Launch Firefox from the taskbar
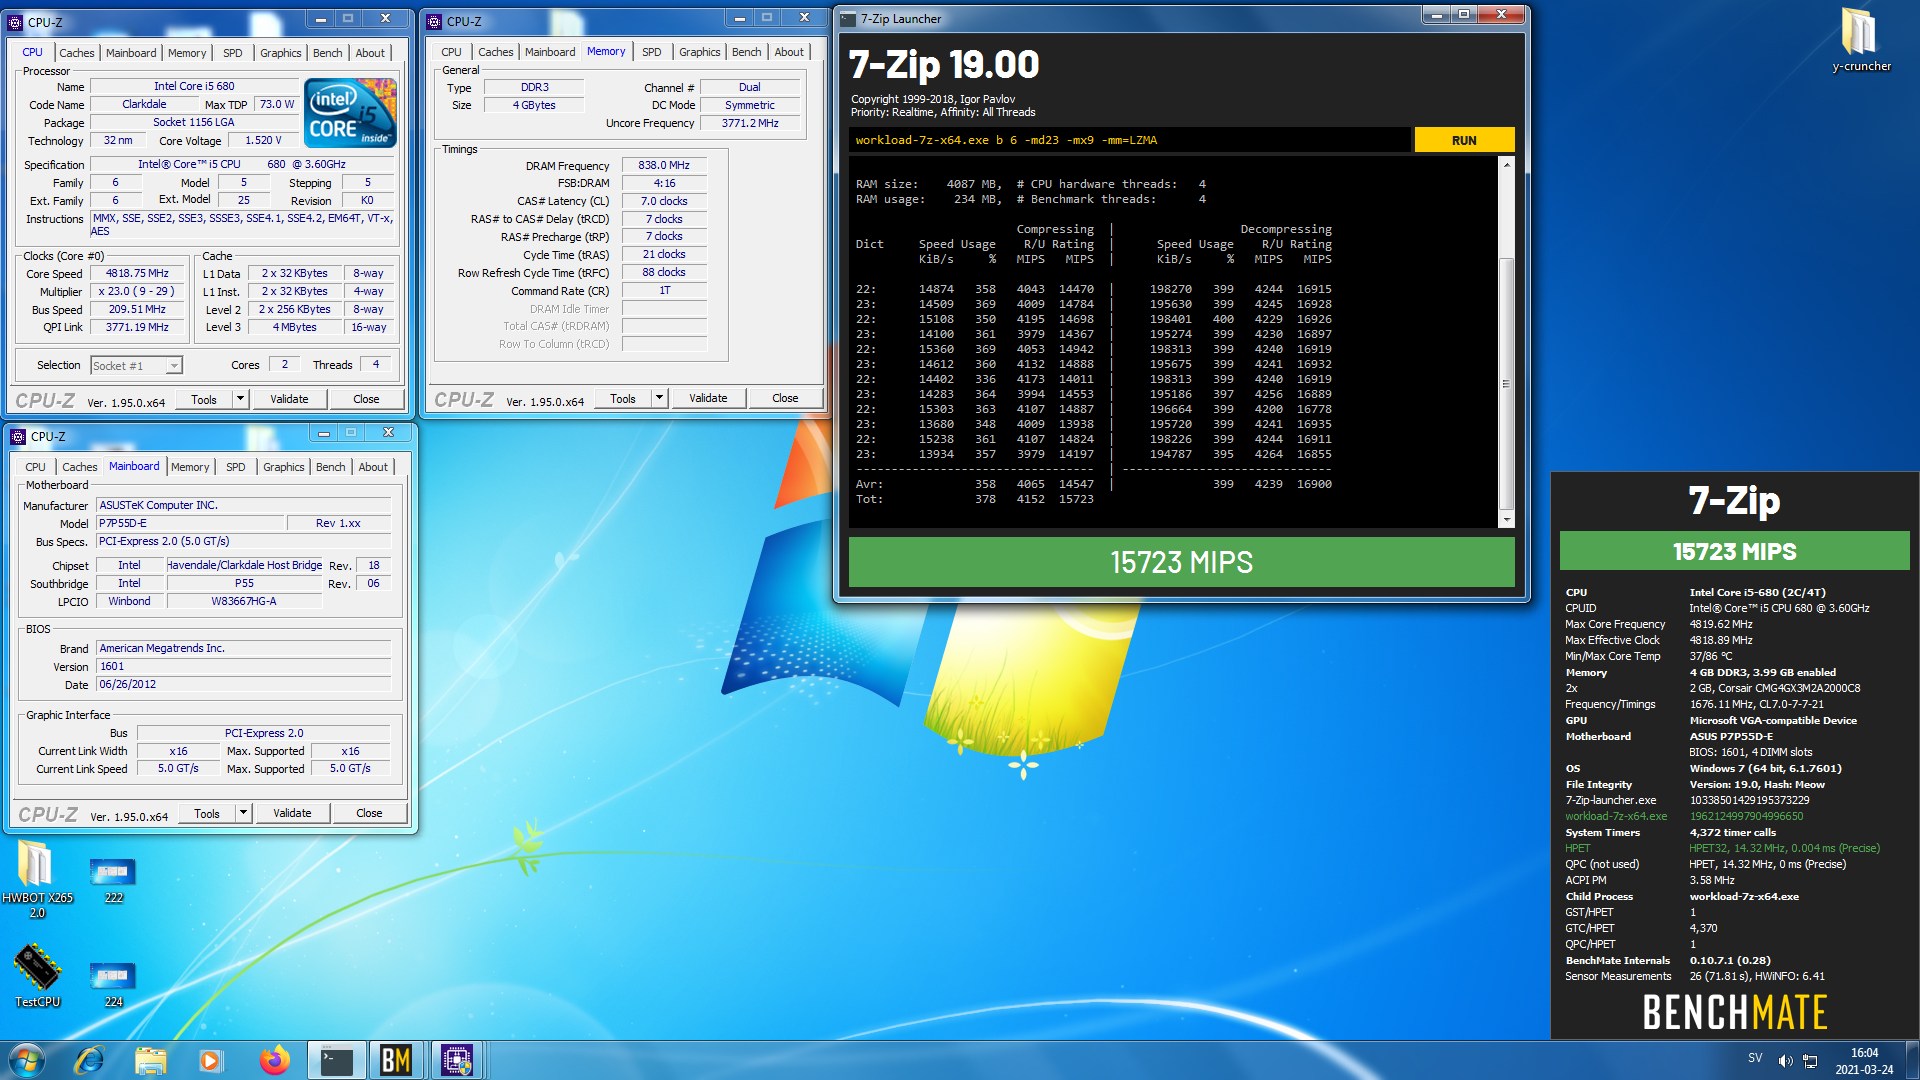 click(274, 1060)
